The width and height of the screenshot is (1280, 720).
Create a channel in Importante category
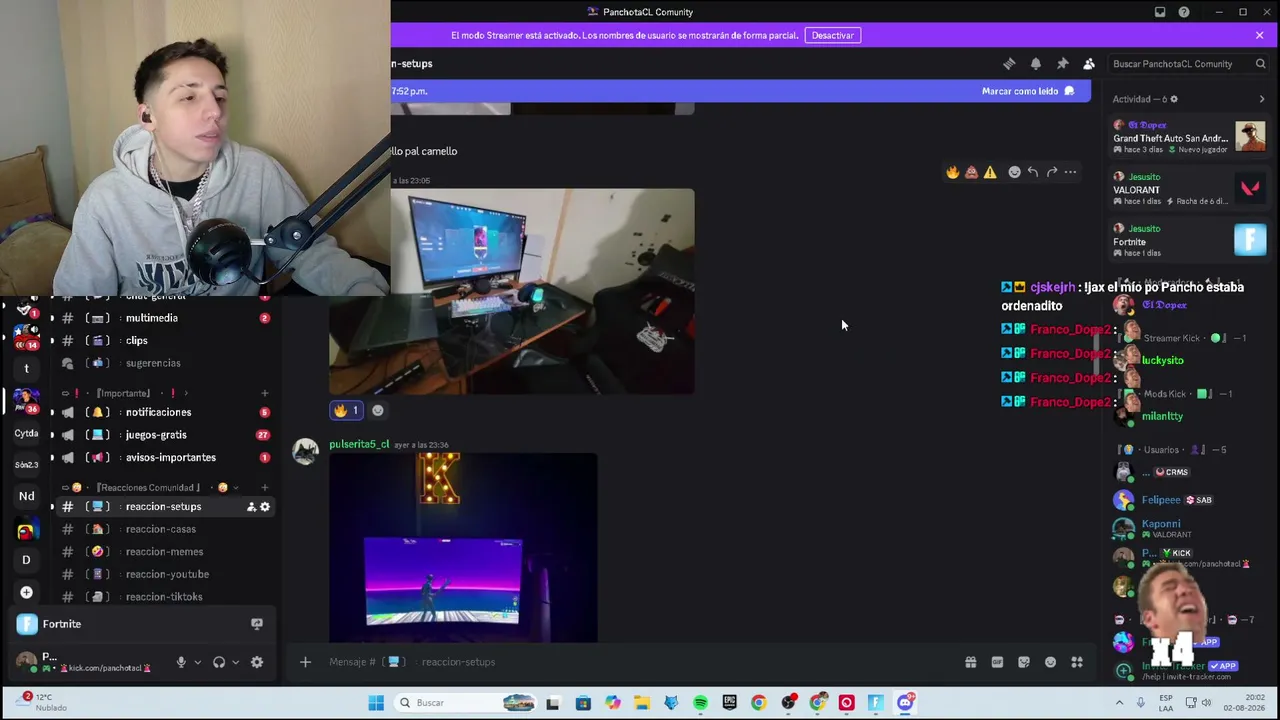(264, 393)
